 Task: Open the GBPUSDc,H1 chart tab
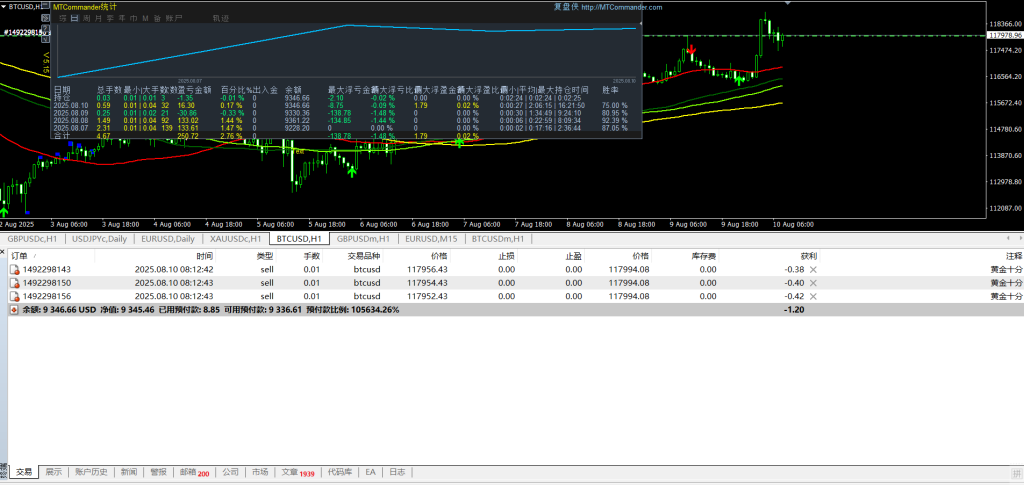(33, 239)
